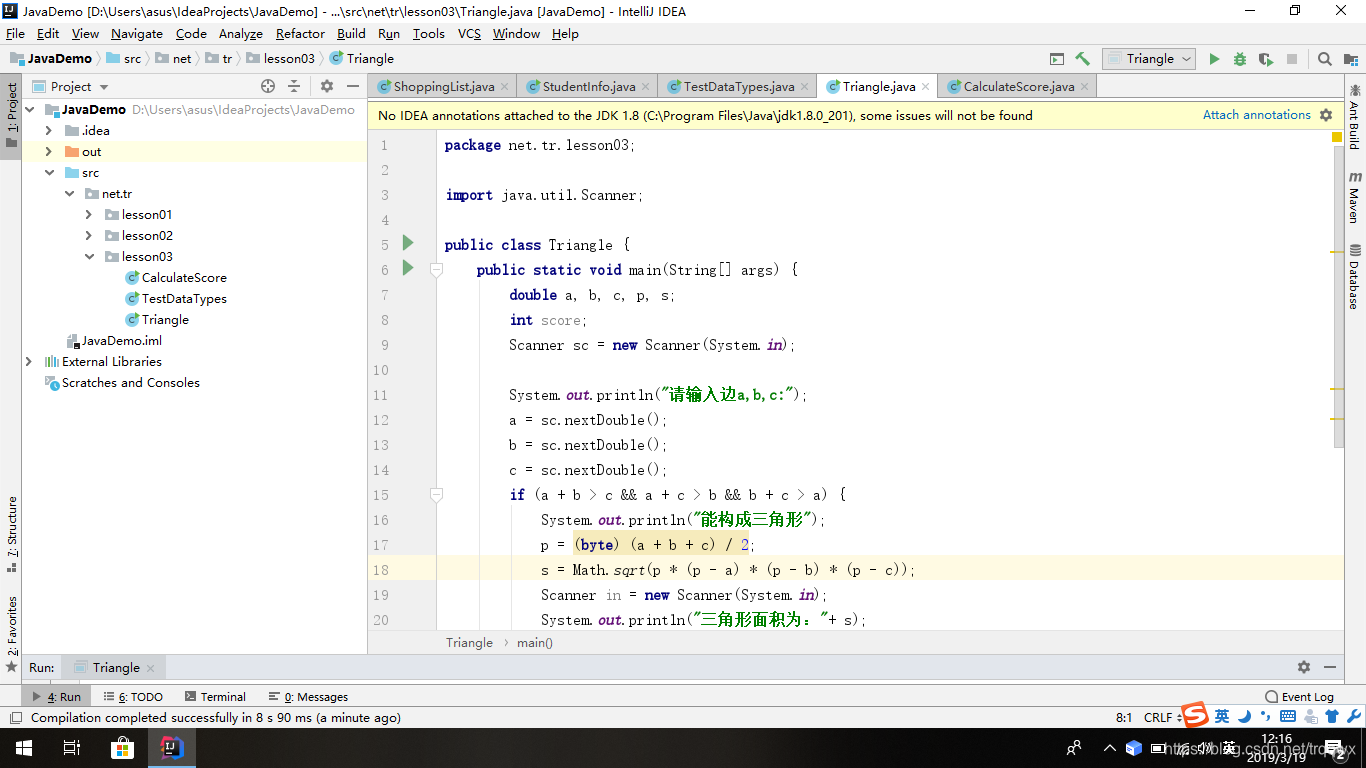
Task: Open the Triangle run configuration dropdown
Action: click(1149, 59)
